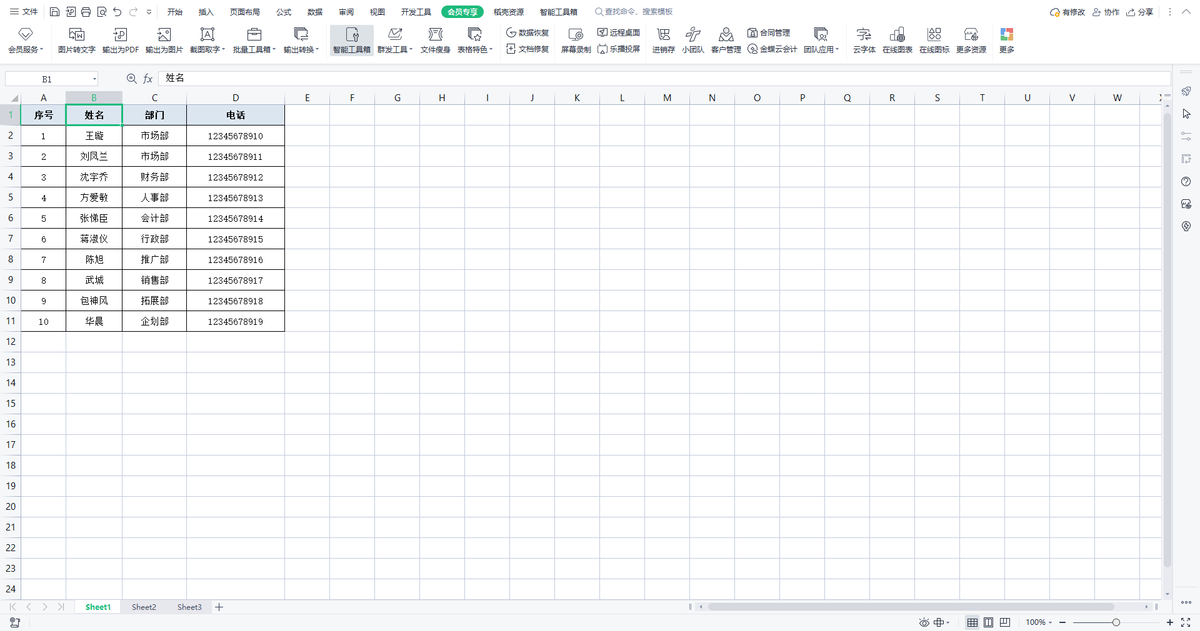
Task: Open 远程桌面 remote desktop tool
Action: tap(618, 33)
